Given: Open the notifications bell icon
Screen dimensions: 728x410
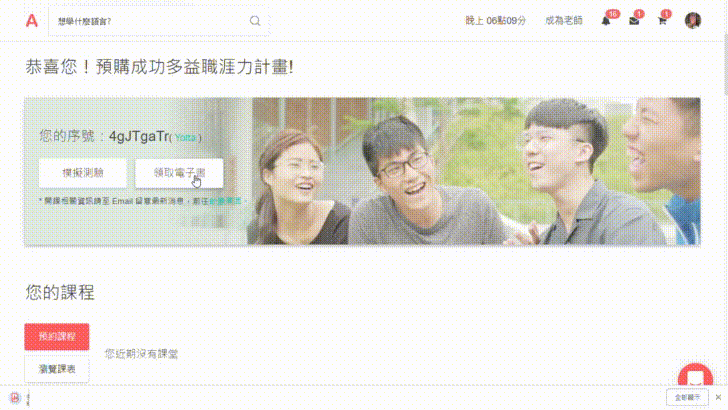Looking at the screenshot, I should 606,21.
